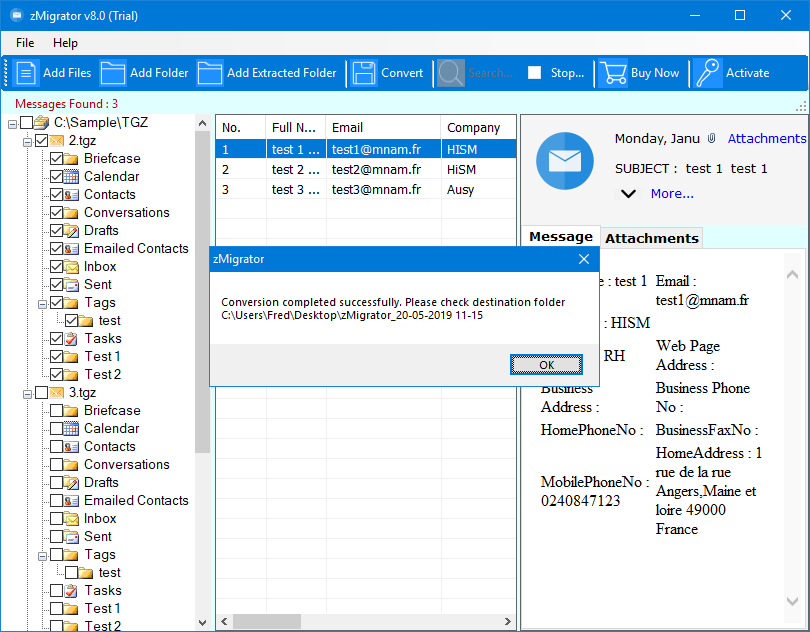Click the Sent folder icon under 2.tgz
The width and height of the screenshot is (810, 632).
coord(71,285)
